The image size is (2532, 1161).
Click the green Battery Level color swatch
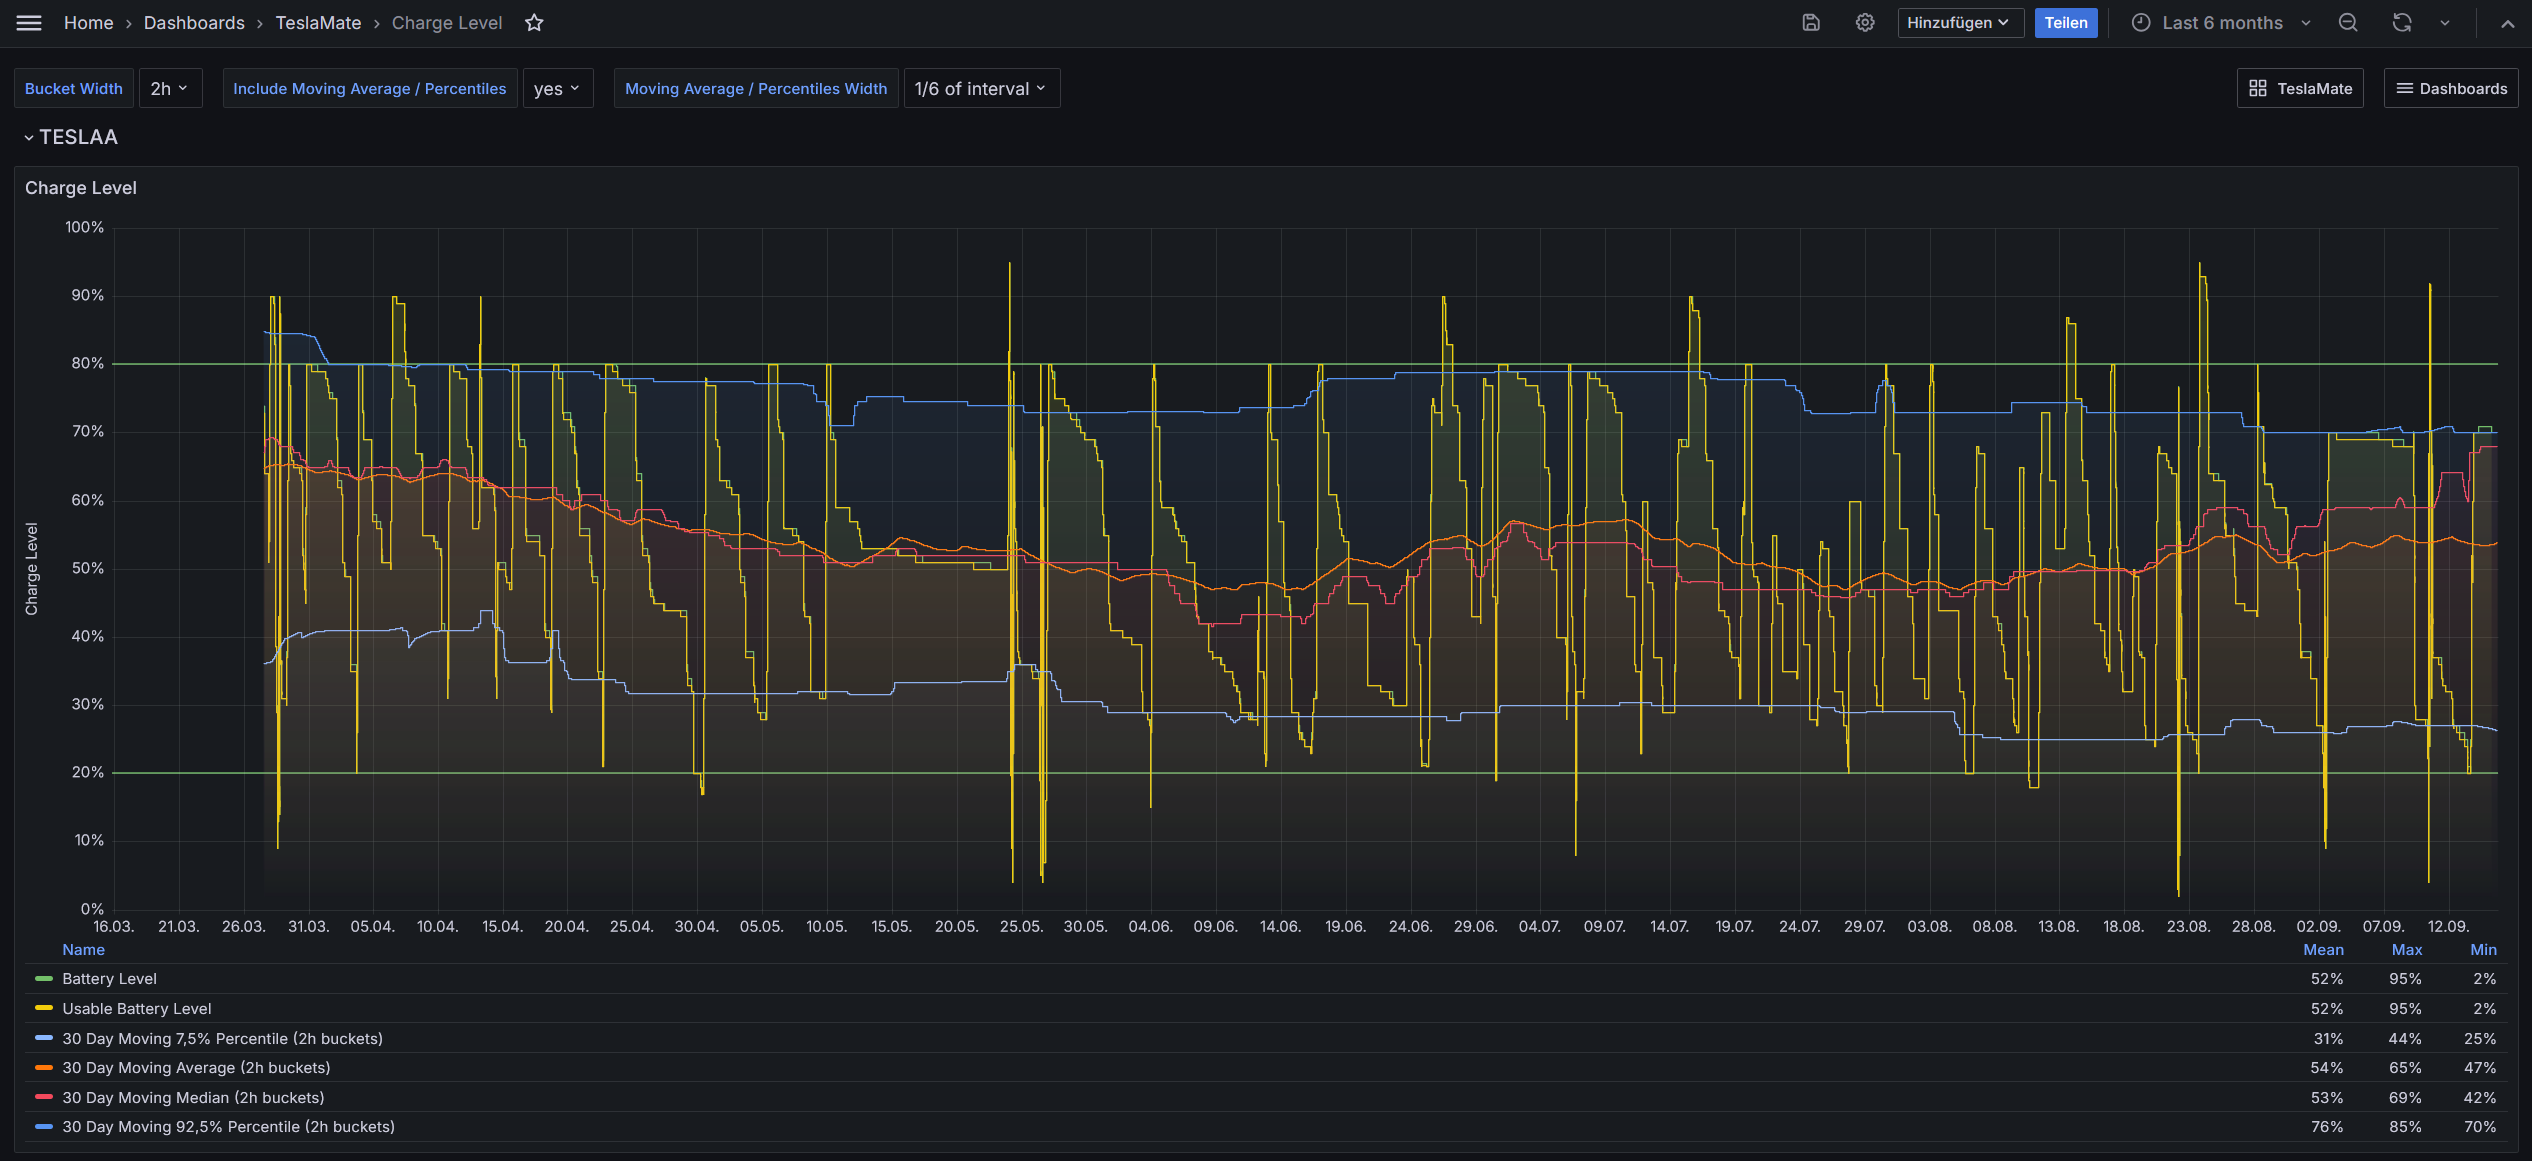(43, 979)
